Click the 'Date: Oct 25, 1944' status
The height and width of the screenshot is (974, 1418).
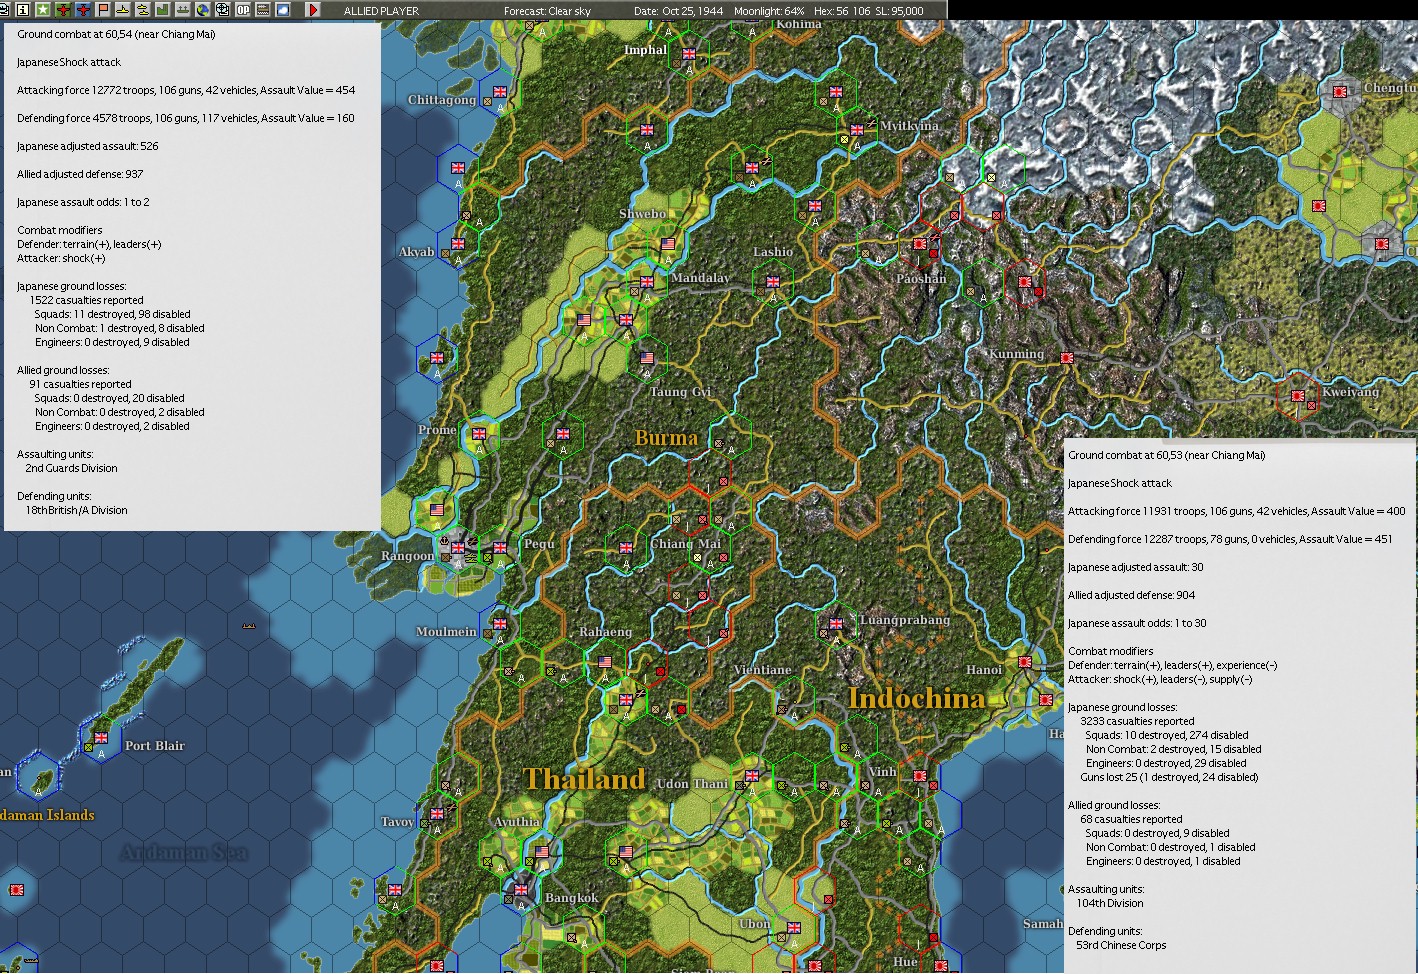pos(679,11)
